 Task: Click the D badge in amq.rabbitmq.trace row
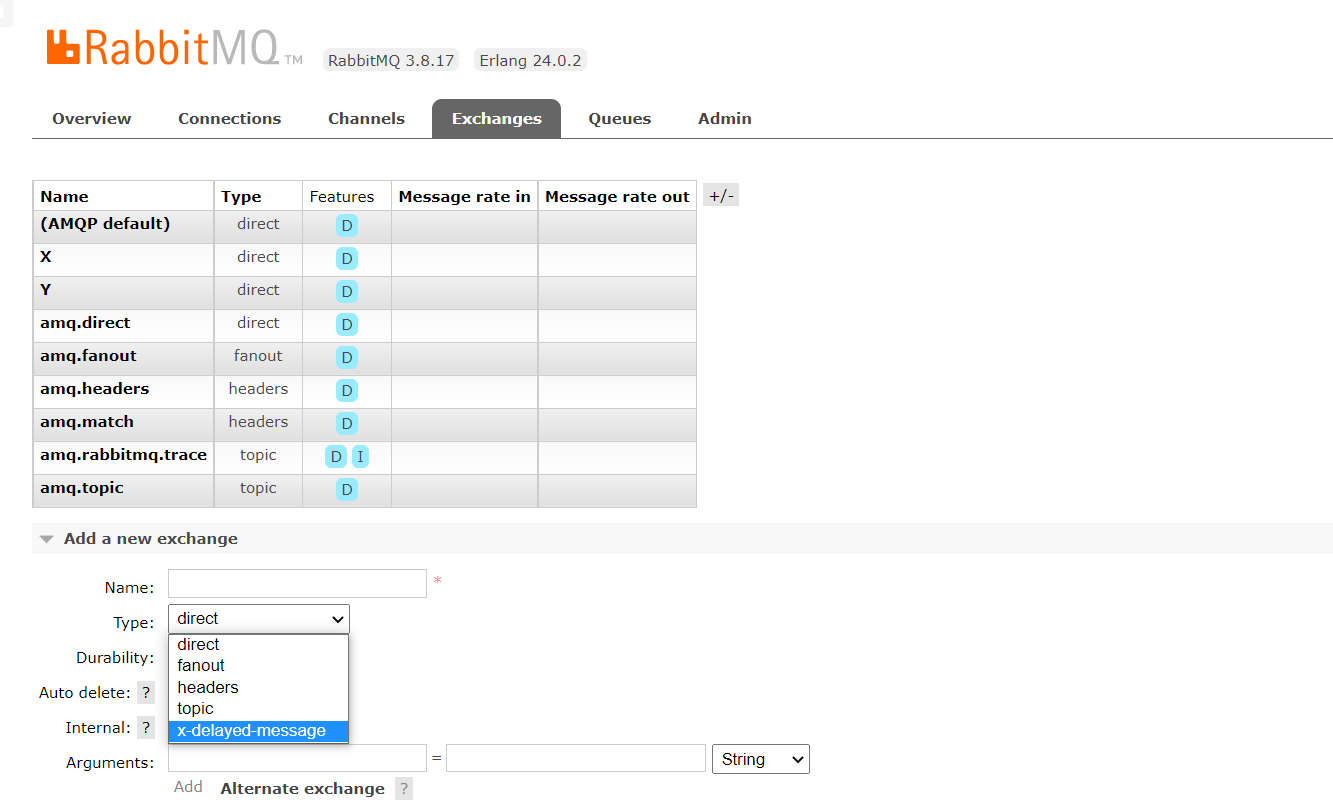click(336, 457)
